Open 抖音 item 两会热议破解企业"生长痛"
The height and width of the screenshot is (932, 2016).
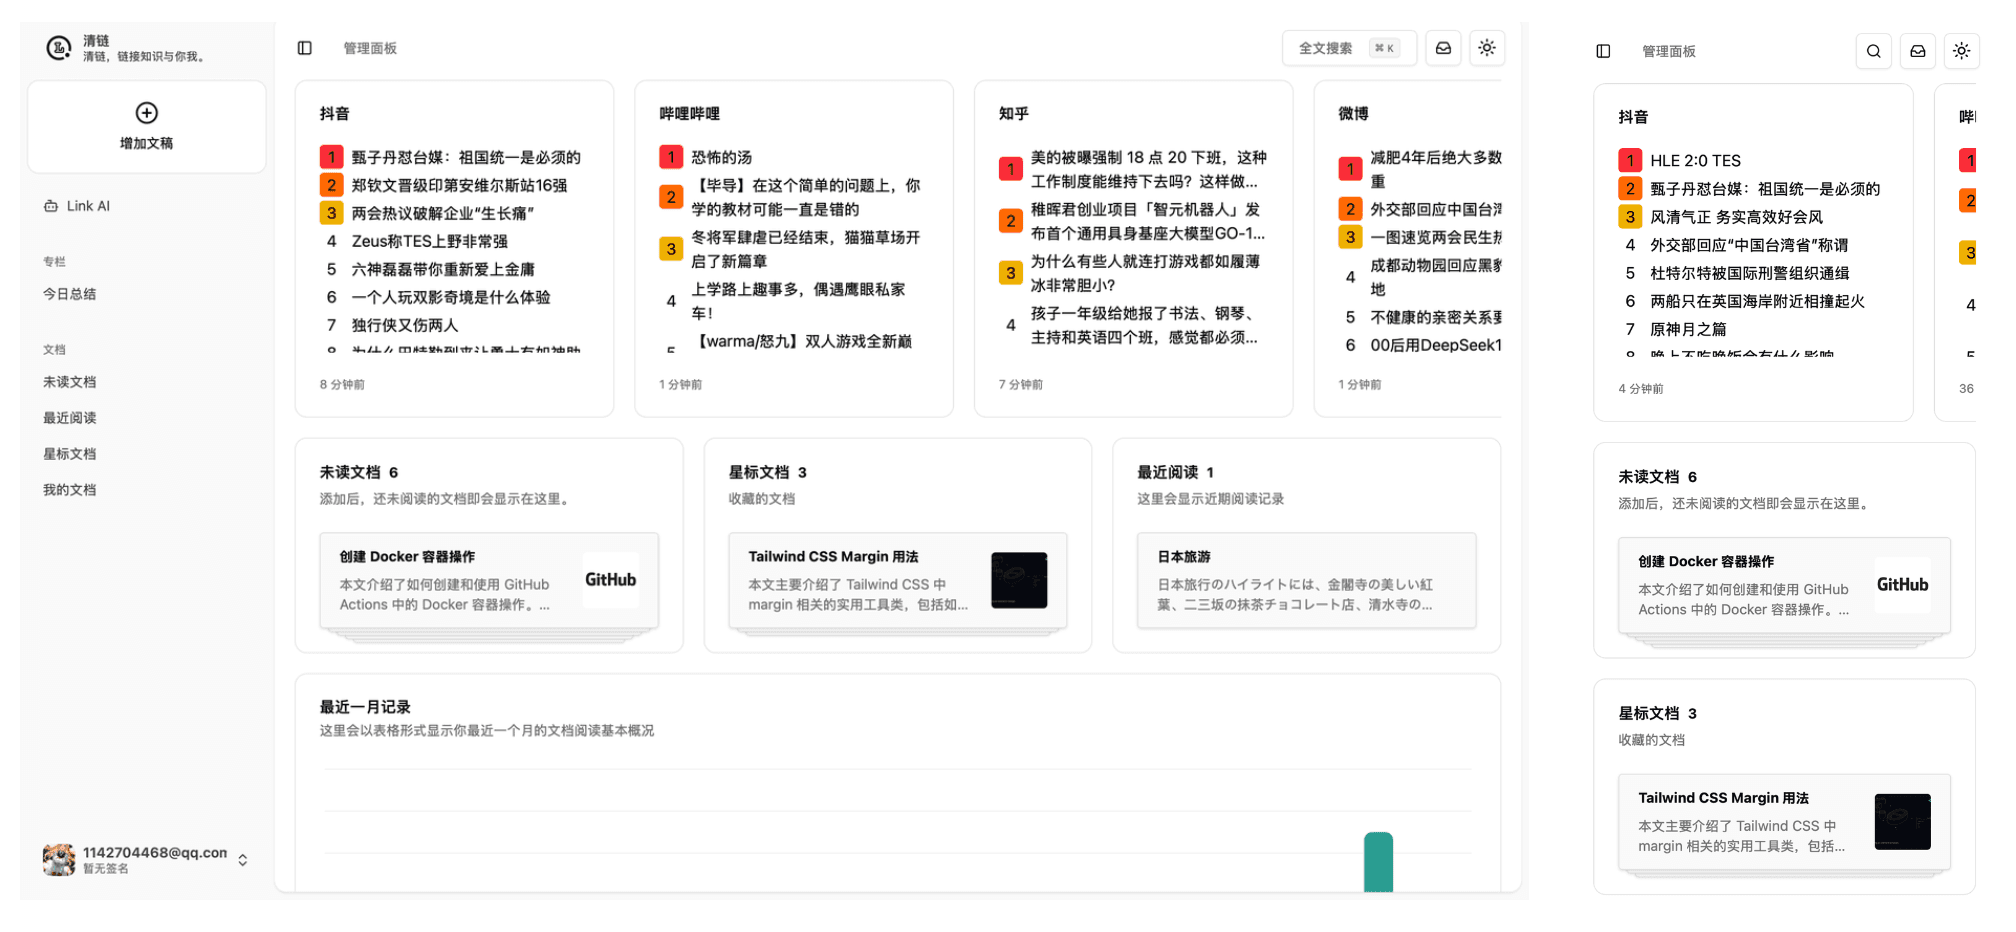pos(443,213)
